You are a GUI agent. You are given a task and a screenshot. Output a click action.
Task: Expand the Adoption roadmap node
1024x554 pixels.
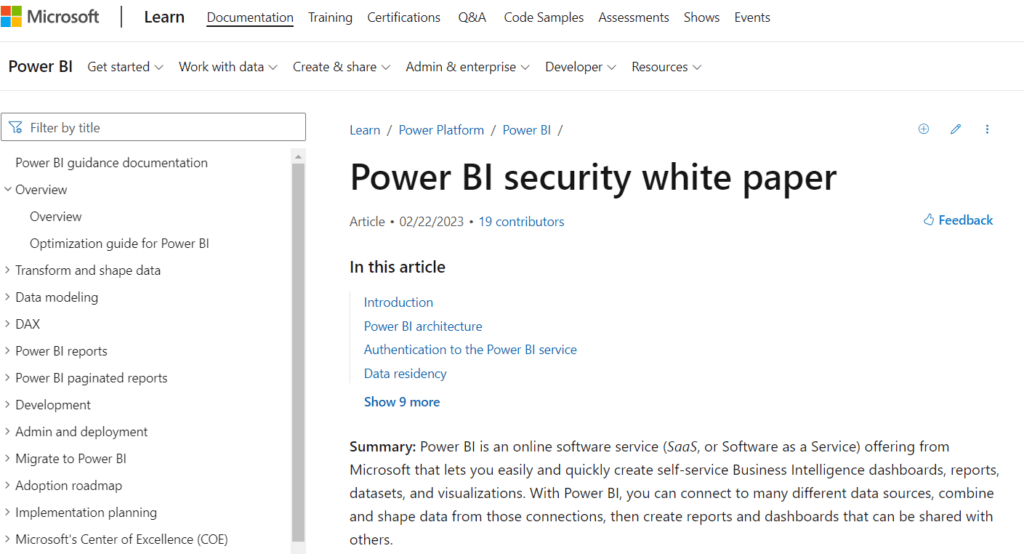[x=8, y=486]
